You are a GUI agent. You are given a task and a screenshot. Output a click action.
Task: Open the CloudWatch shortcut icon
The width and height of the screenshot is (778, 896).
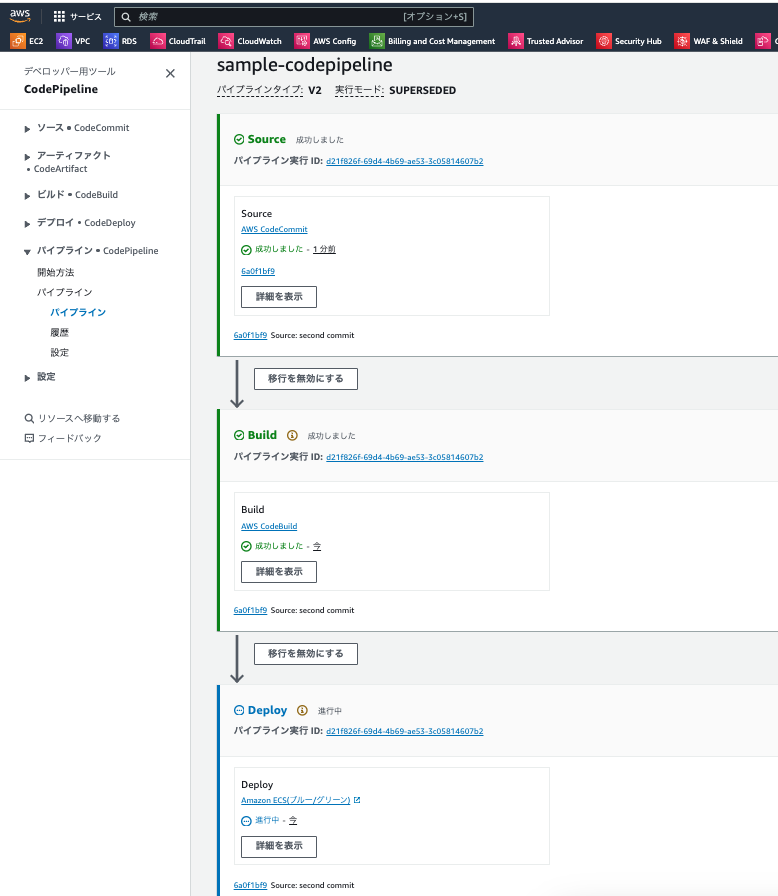coord(226,41)
